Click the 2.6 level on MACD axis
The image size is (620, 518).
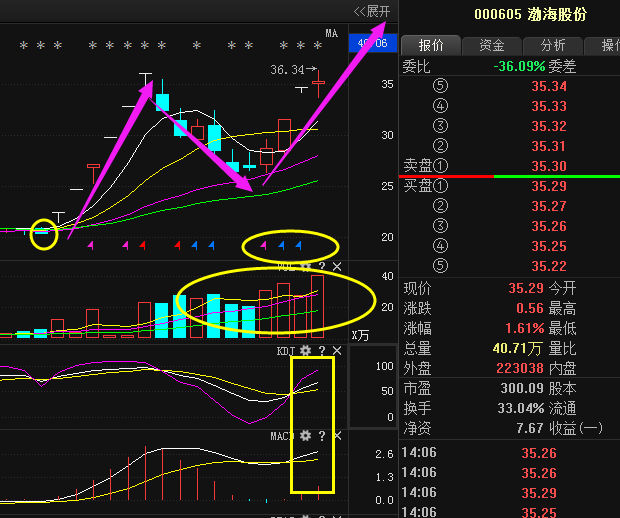click(x=384, y=454)
